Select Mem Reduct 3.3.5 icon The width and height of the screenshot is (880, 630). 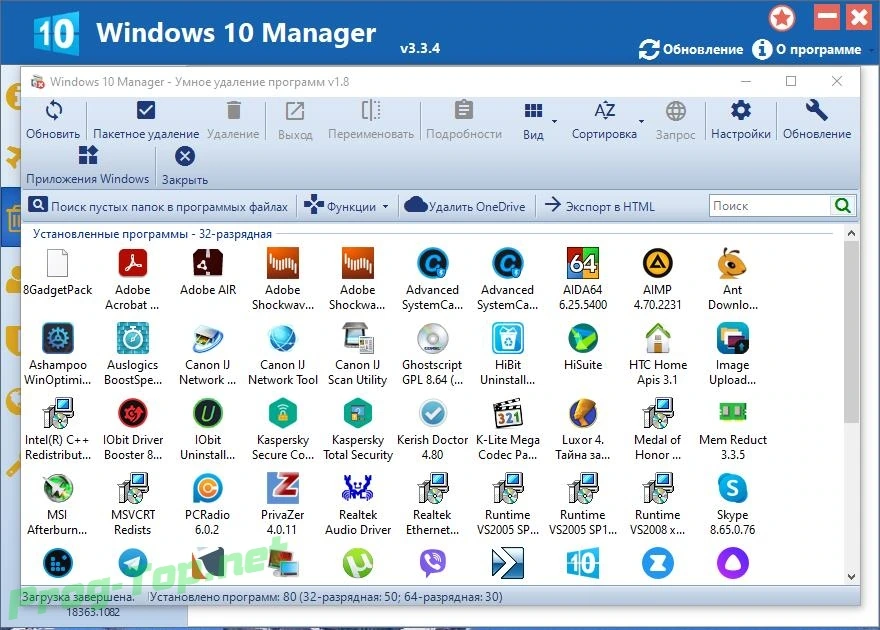pyautogui.click(x=732, y=412)
